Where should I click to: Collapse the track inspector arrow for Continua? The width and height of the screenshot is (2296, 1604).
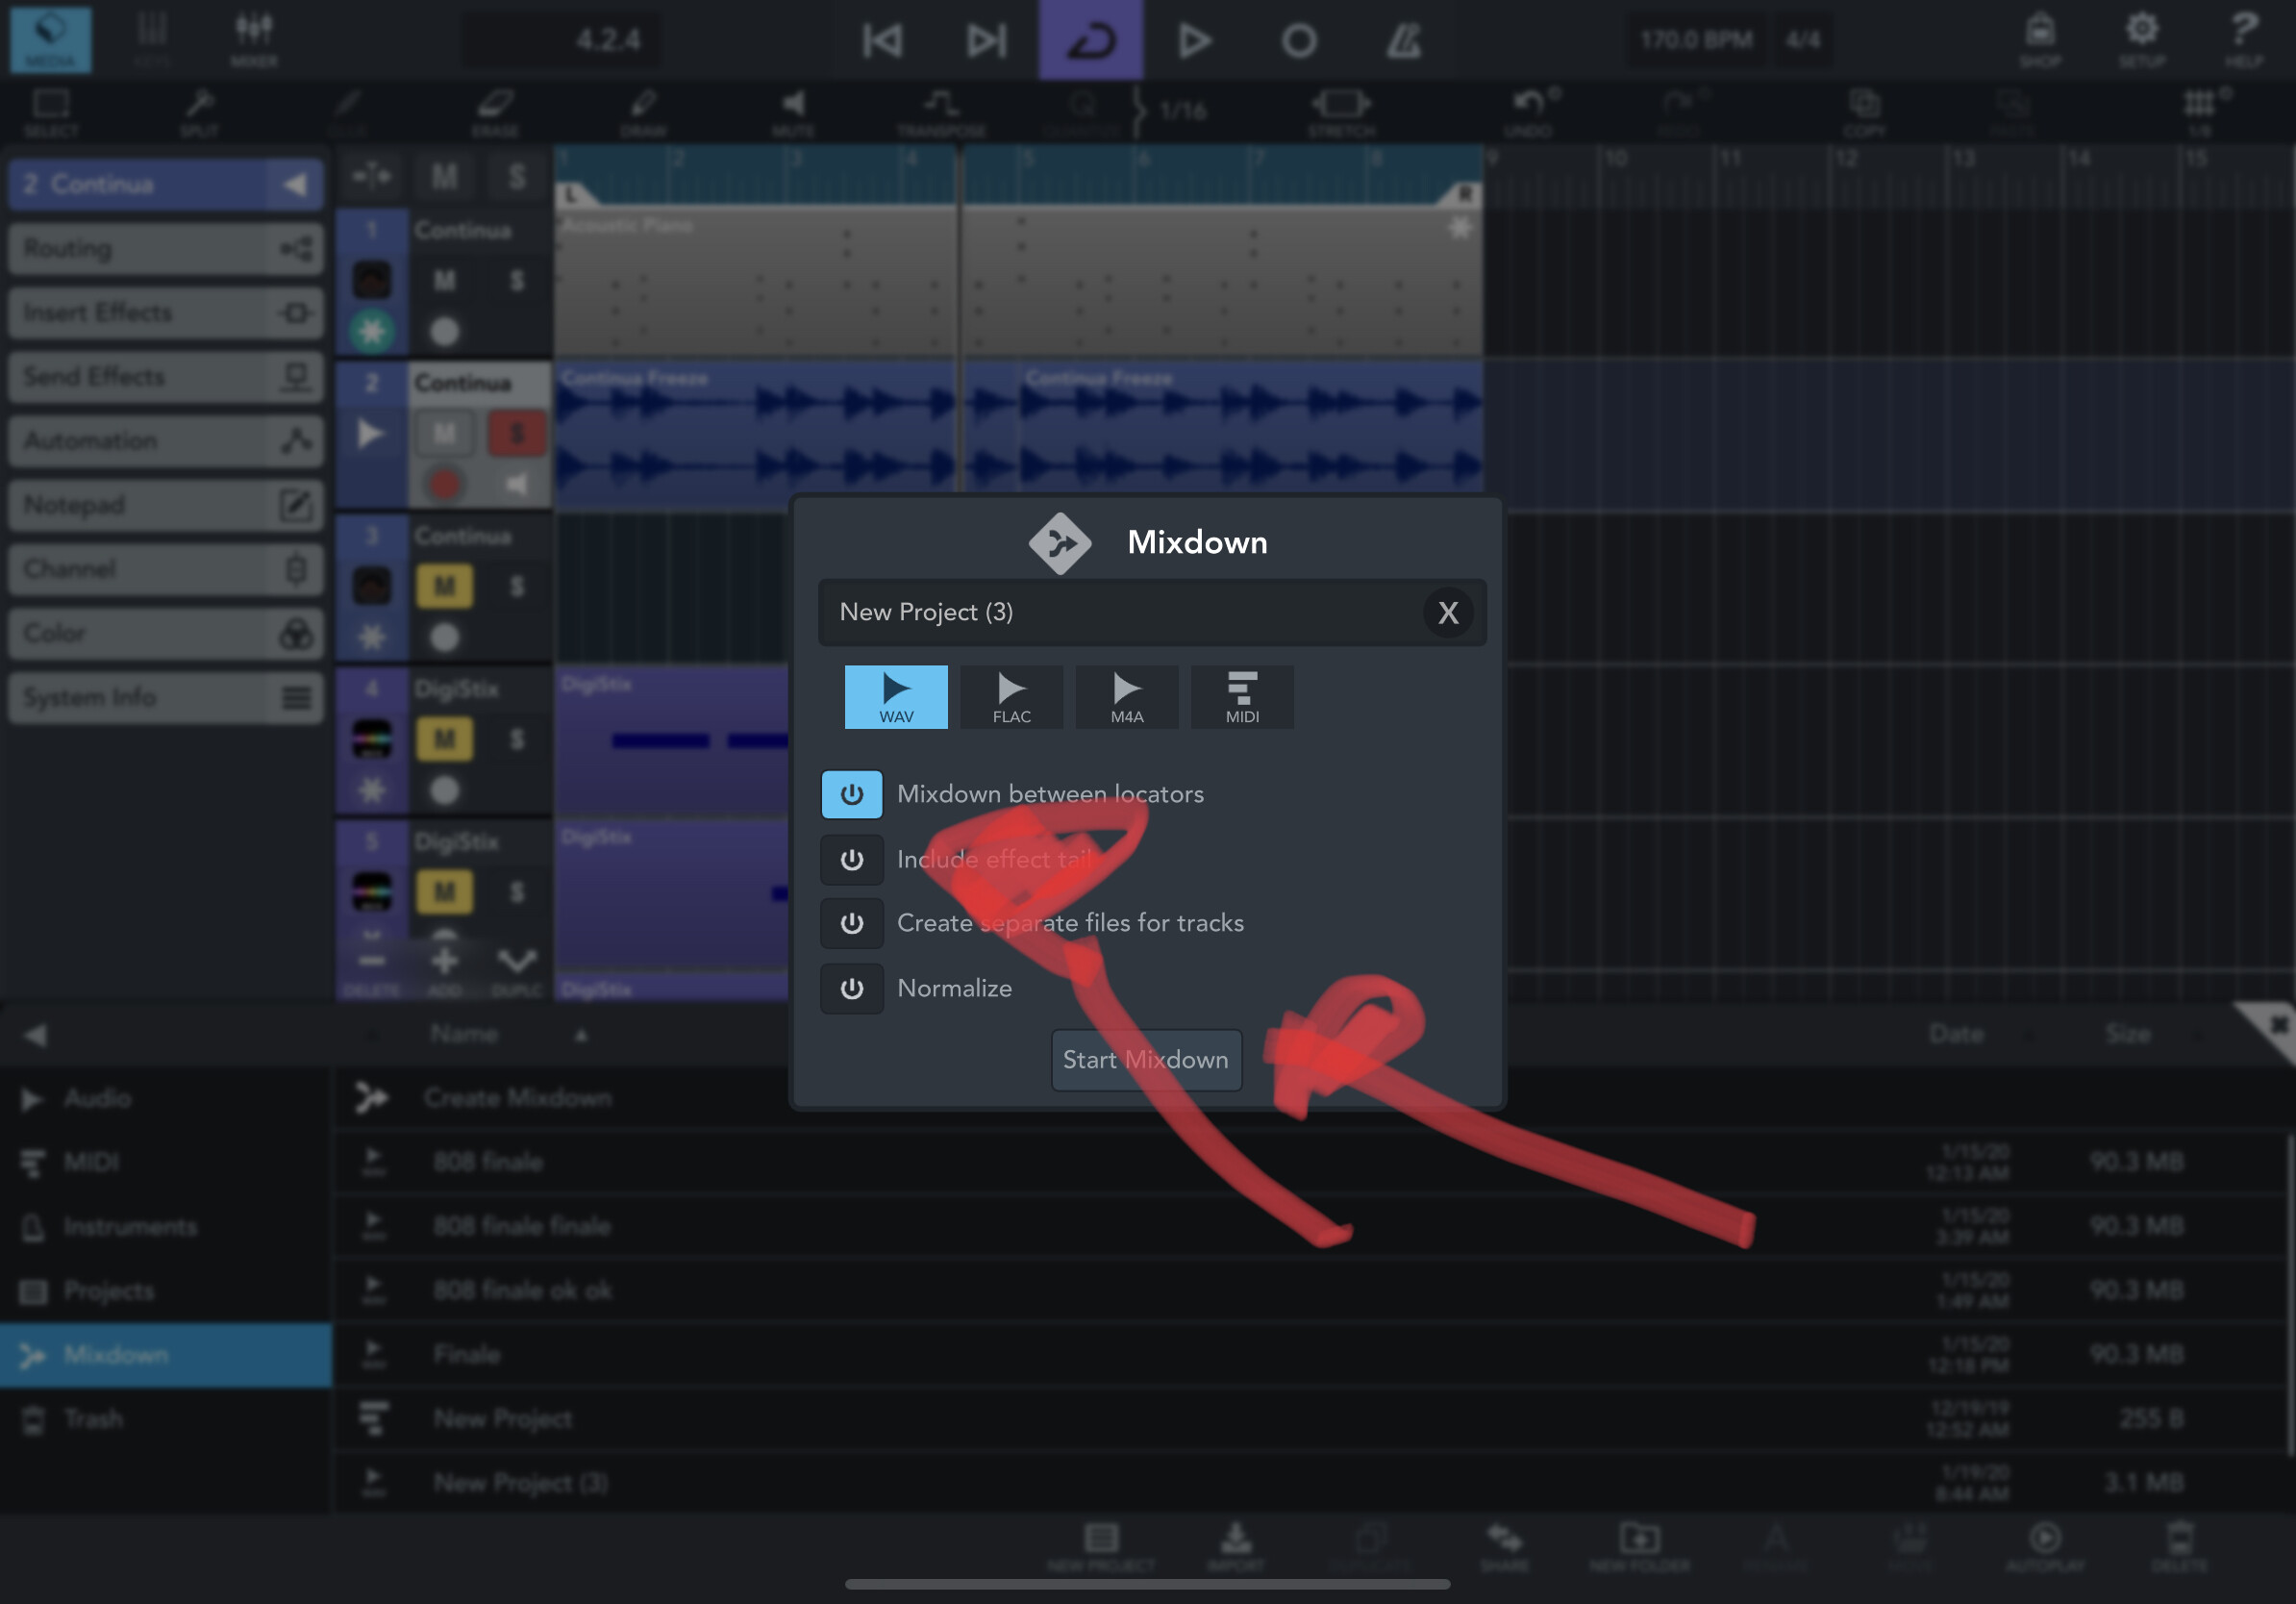click(x=295, y=184)
